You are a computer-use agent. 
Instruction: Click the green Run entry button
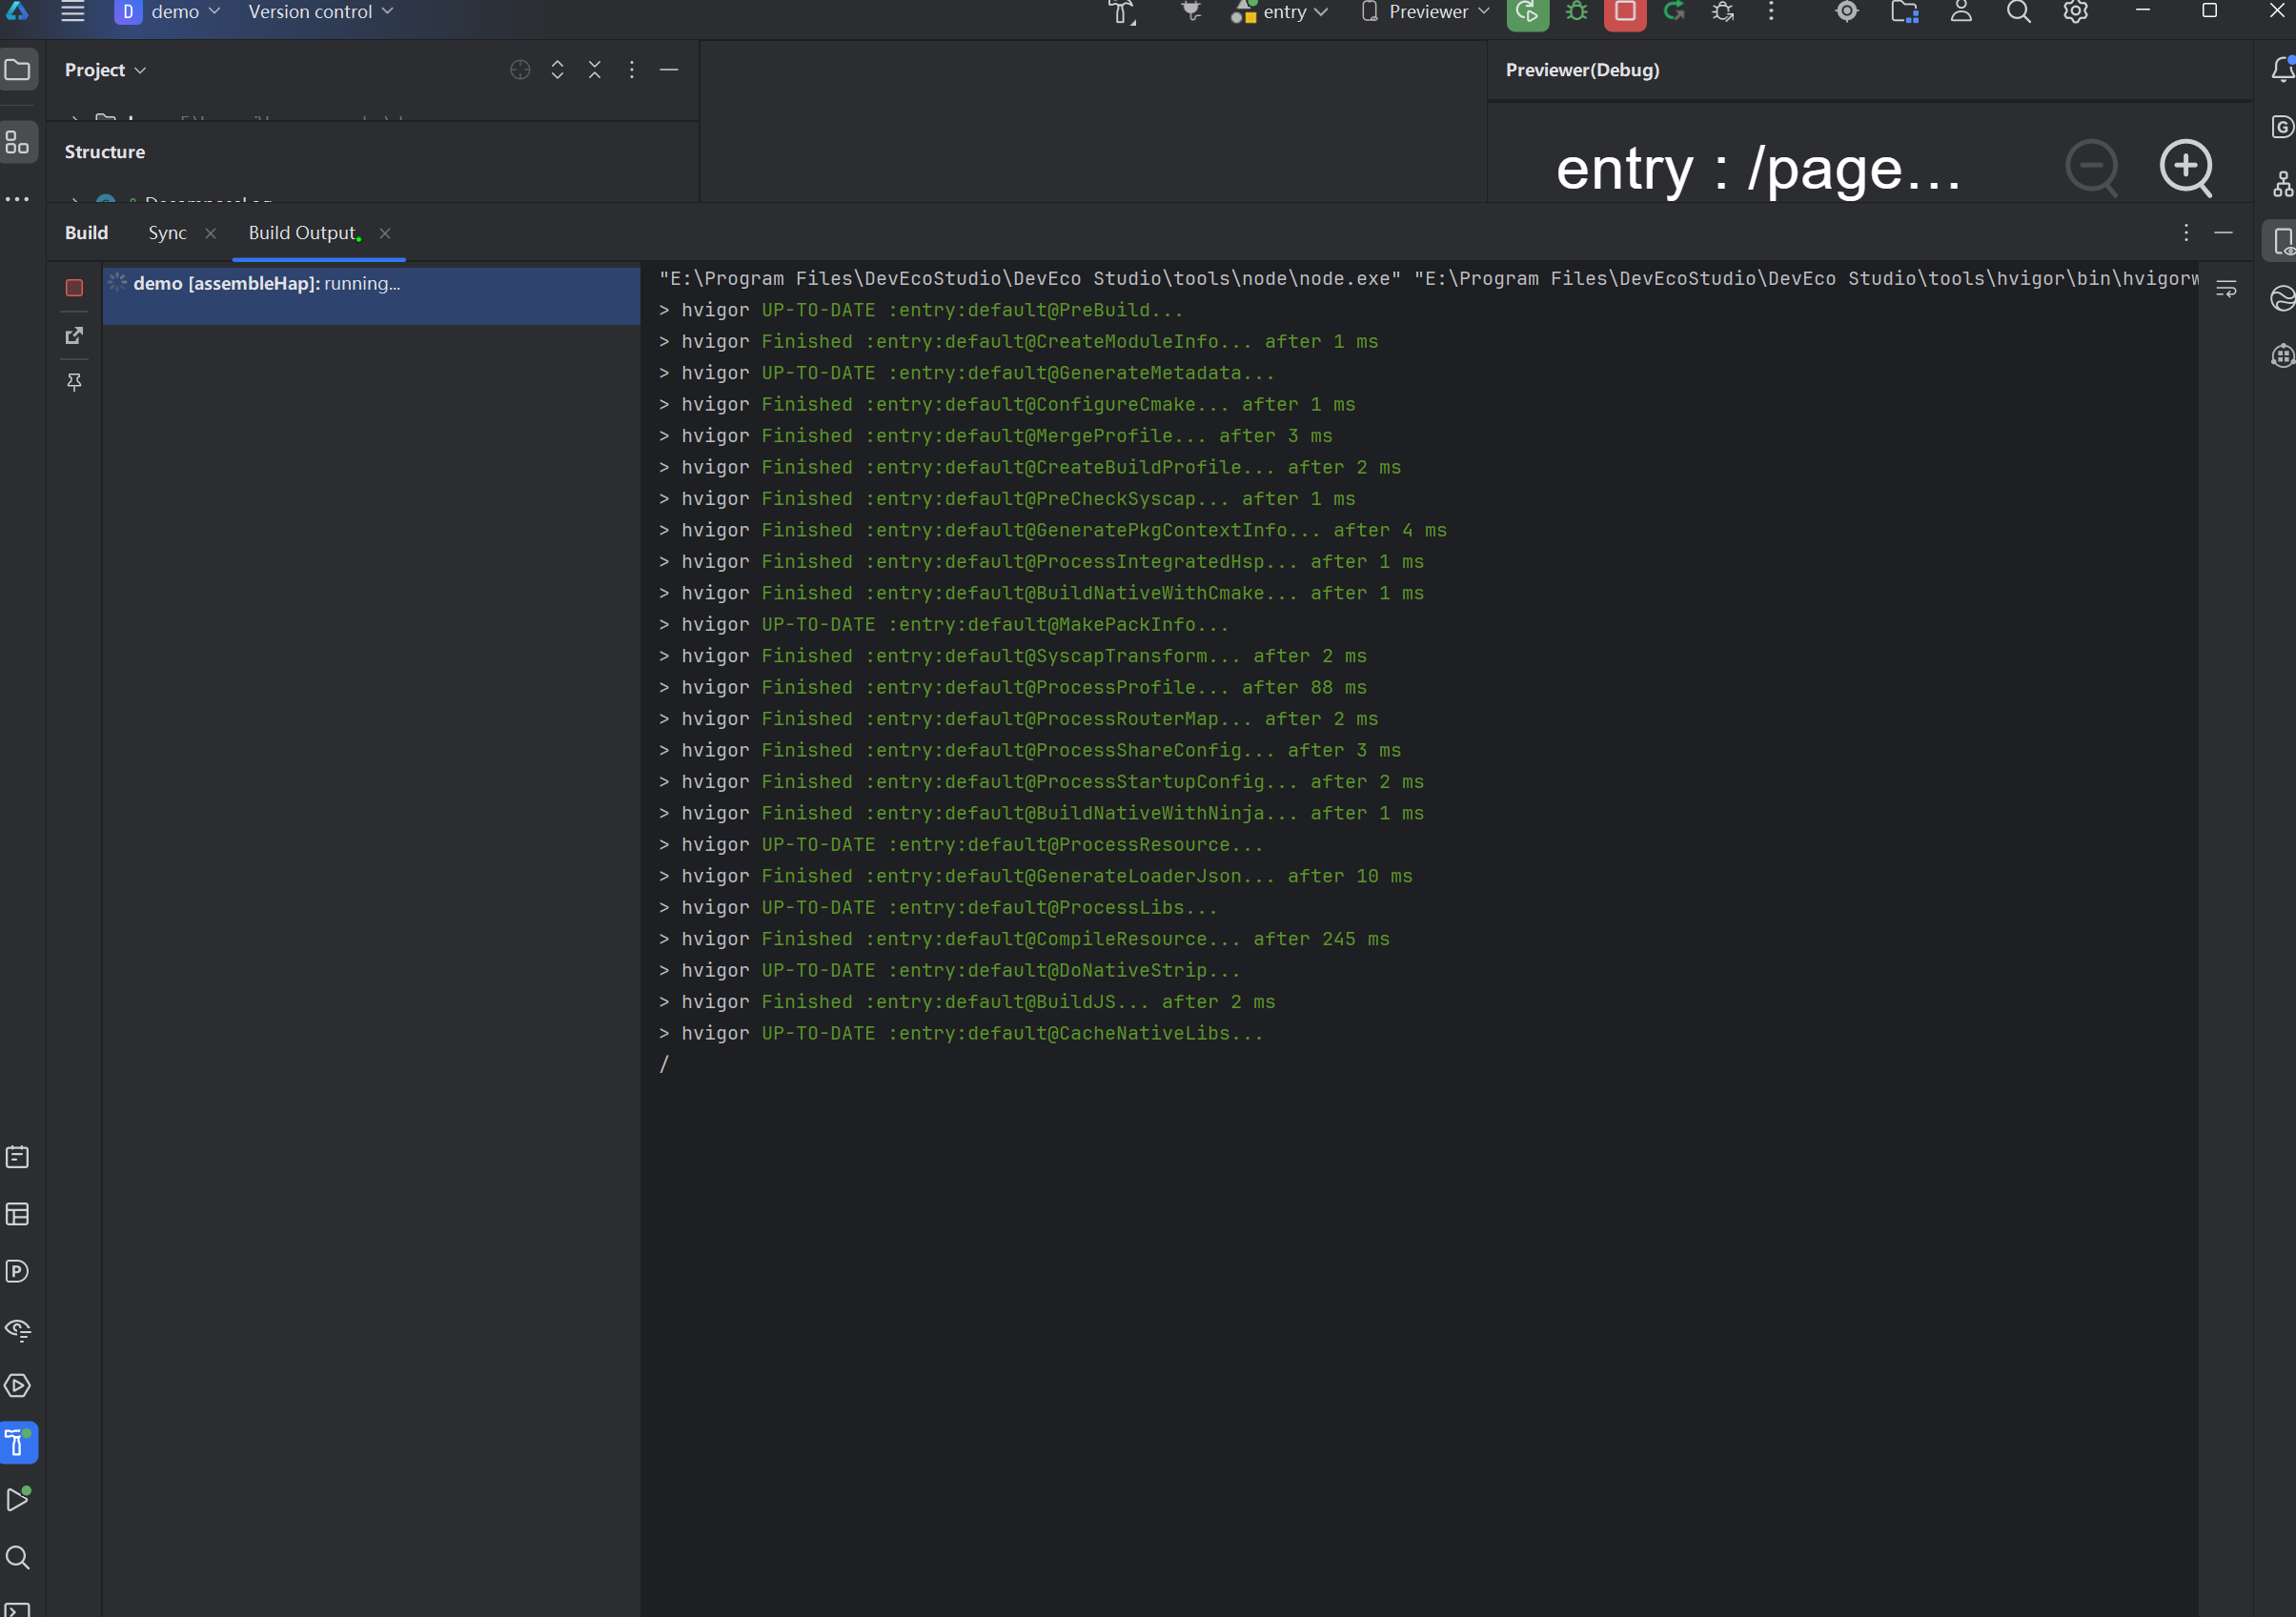tap(1527, 12)
